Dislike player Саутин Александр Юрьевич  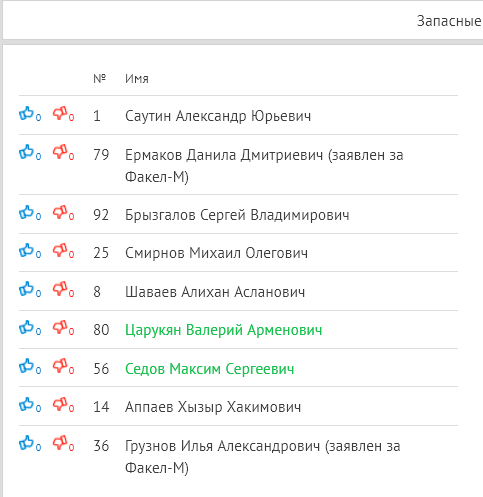pos(60,113)
